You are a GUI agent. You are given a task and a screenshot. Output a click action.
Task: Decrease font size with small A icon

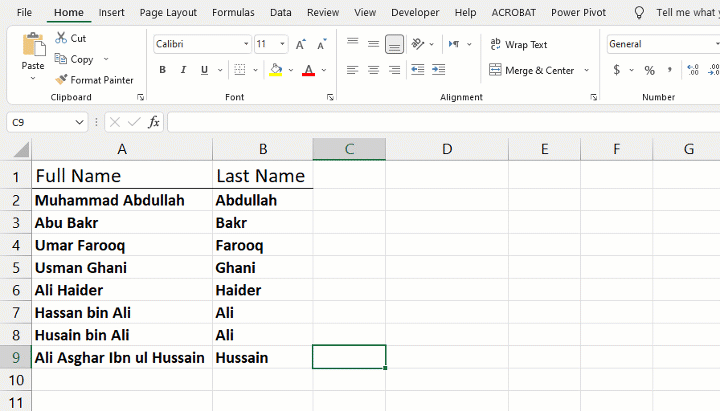tap(322, 44)
